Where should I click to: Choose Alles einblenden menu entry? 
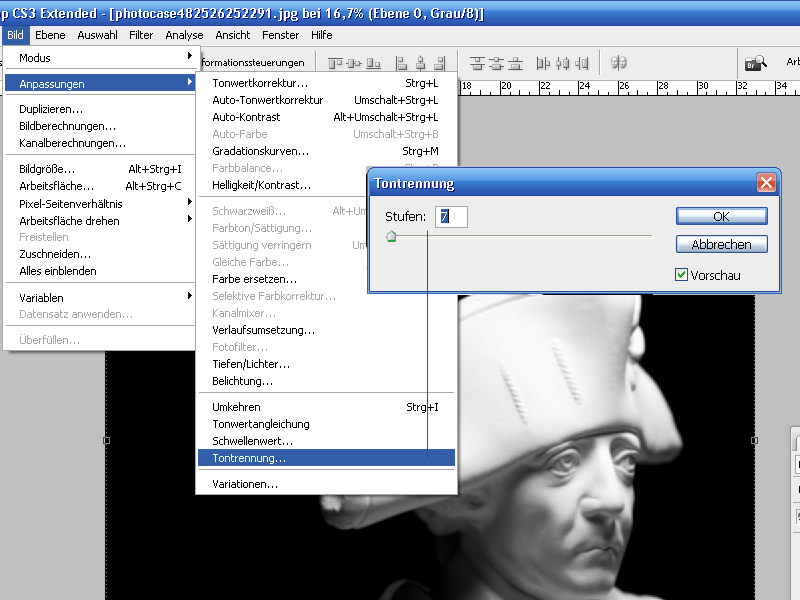pos(99,271)
